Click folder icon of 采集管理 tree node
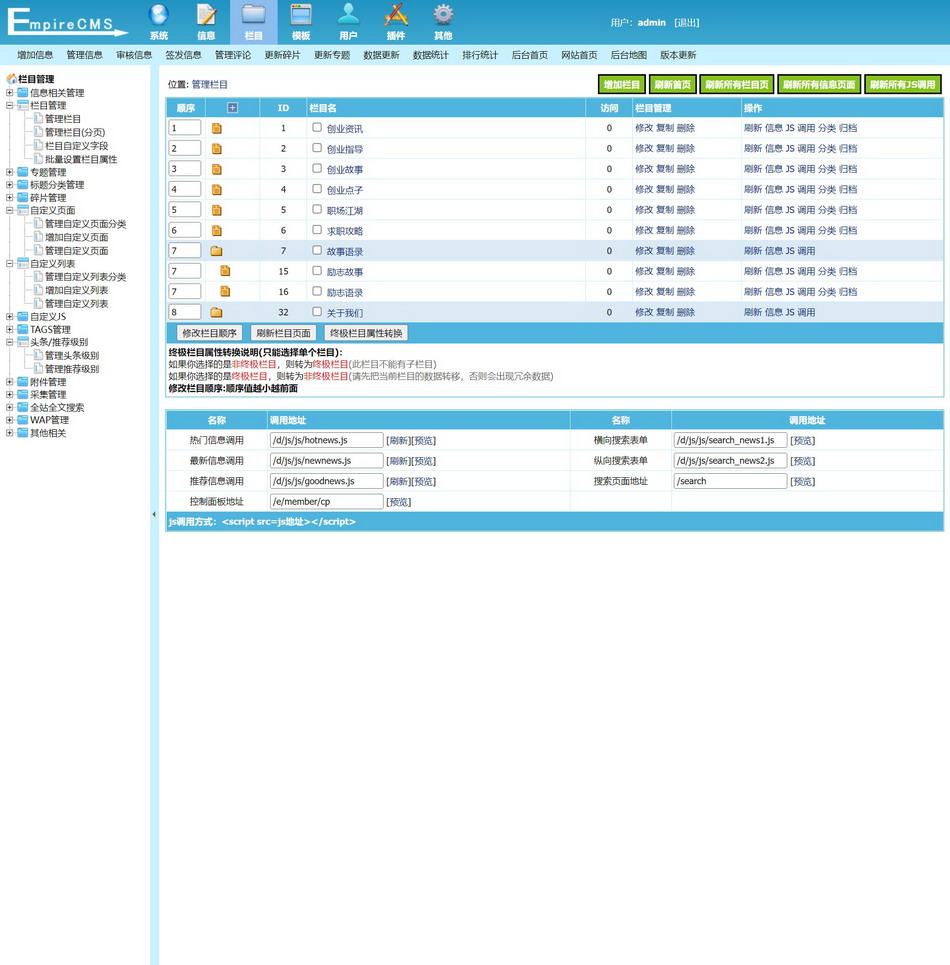Screen dimensions: 950x965 [23, 394]
